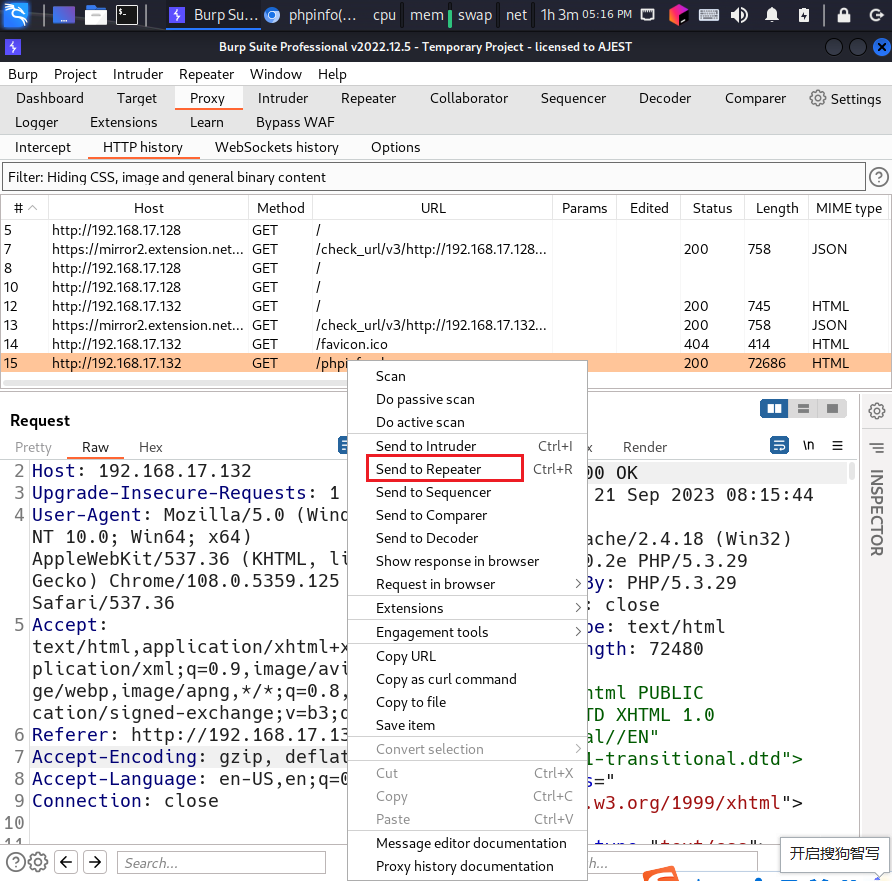Choose Save item in context menu
892x881 pixels.
click(x=467, y=725)
